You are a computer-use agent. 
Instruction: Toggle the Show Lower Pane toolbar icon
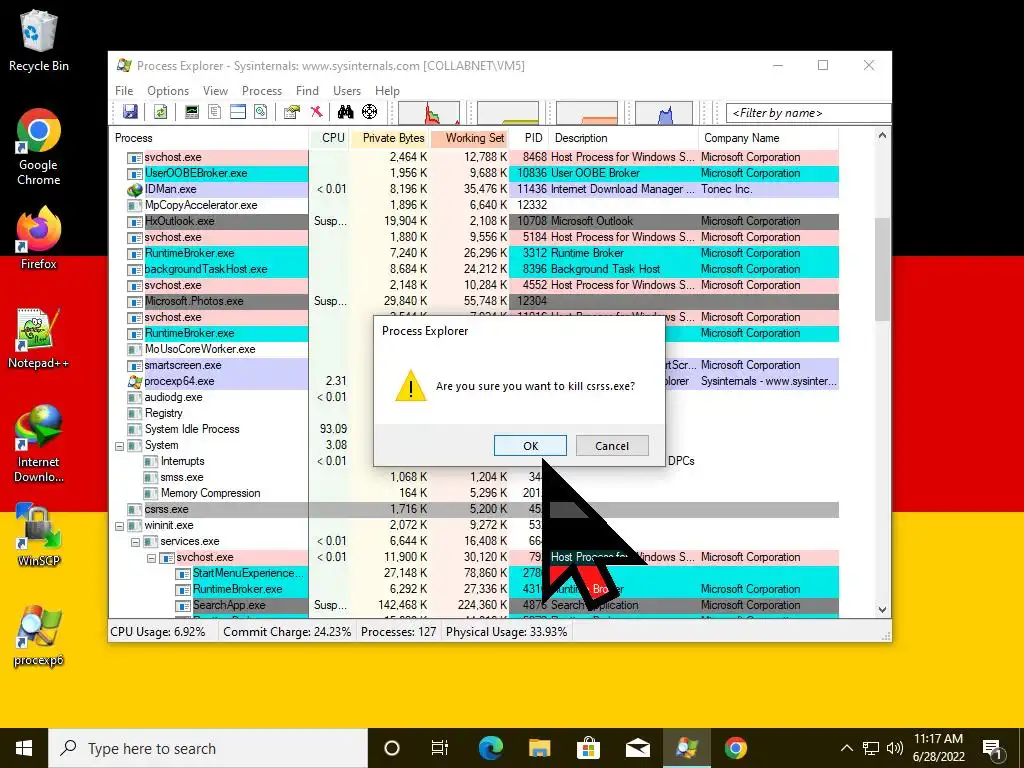click(238, 112)
